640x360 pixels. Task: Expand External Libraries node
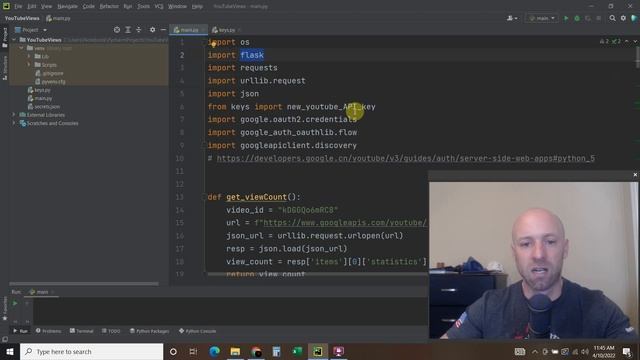(14, 115)
